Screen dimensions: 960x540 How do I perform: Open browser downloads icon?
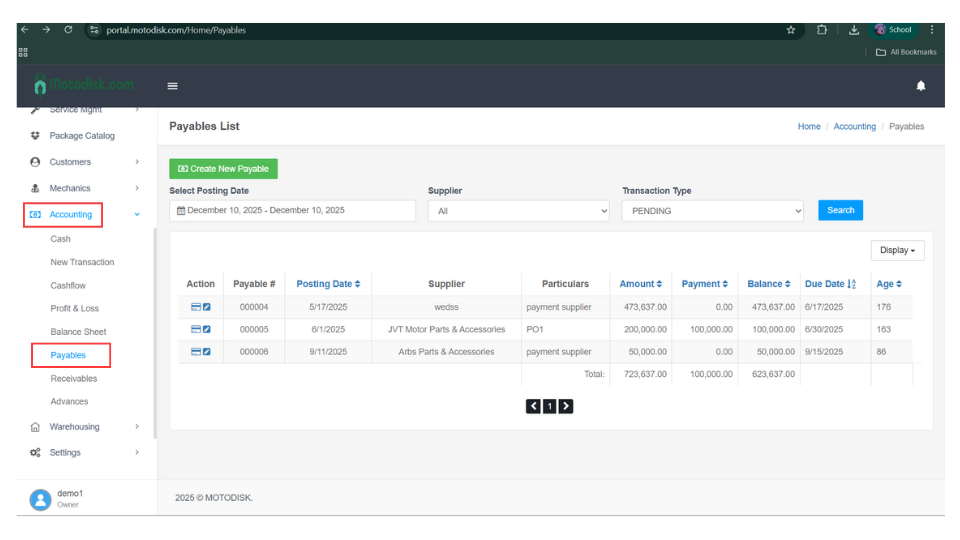click(x=854, y=30)
